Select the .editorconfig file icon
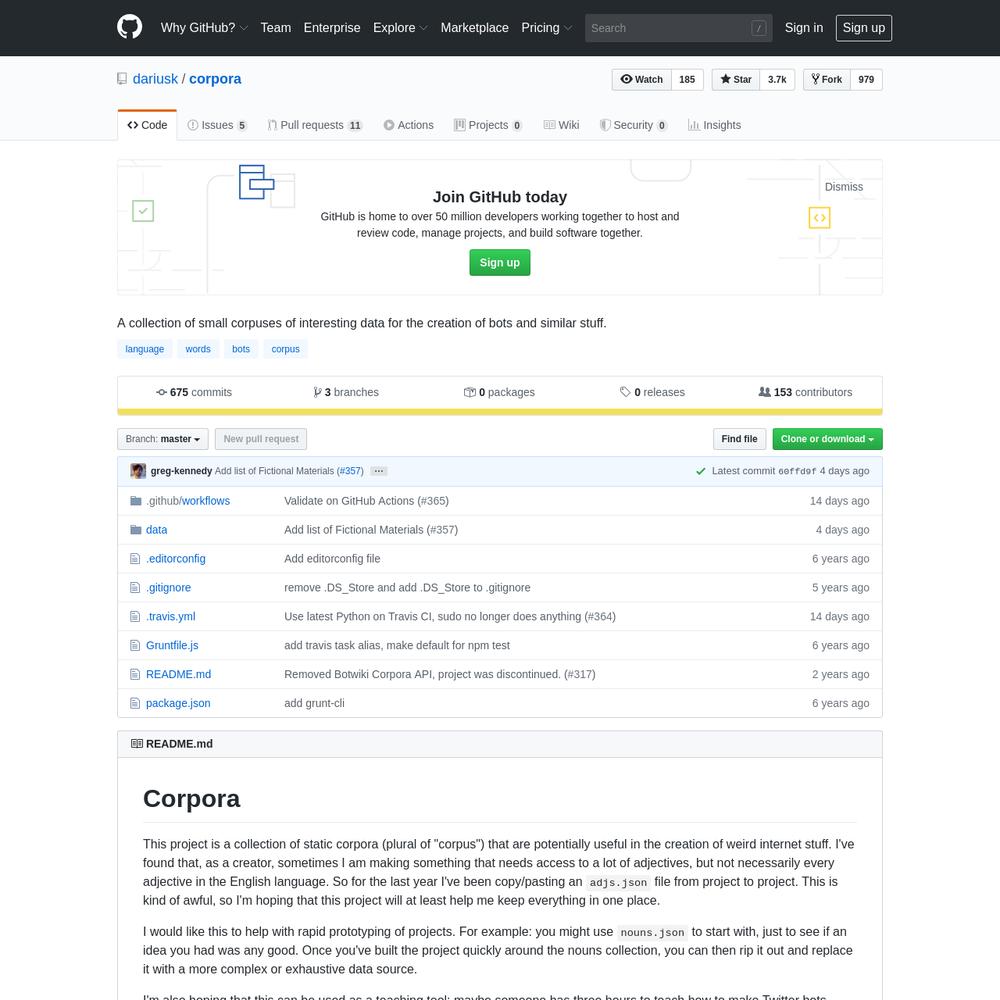Screen dimensions: 1000x1000 [135, 559]
